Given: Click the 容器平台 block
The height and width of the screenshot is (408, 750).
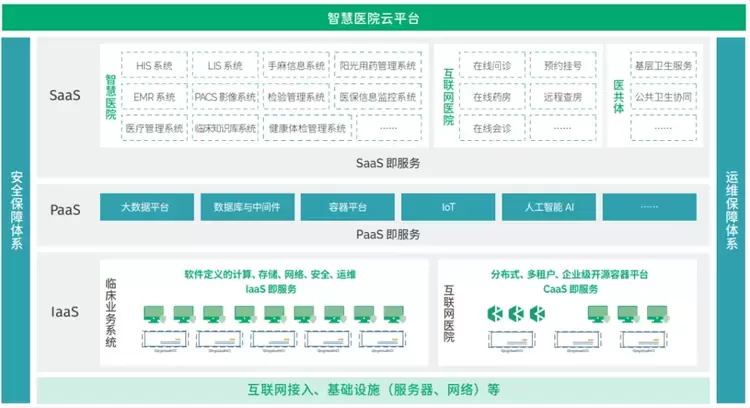Looking at the screenshot, I should pos(348,207).
